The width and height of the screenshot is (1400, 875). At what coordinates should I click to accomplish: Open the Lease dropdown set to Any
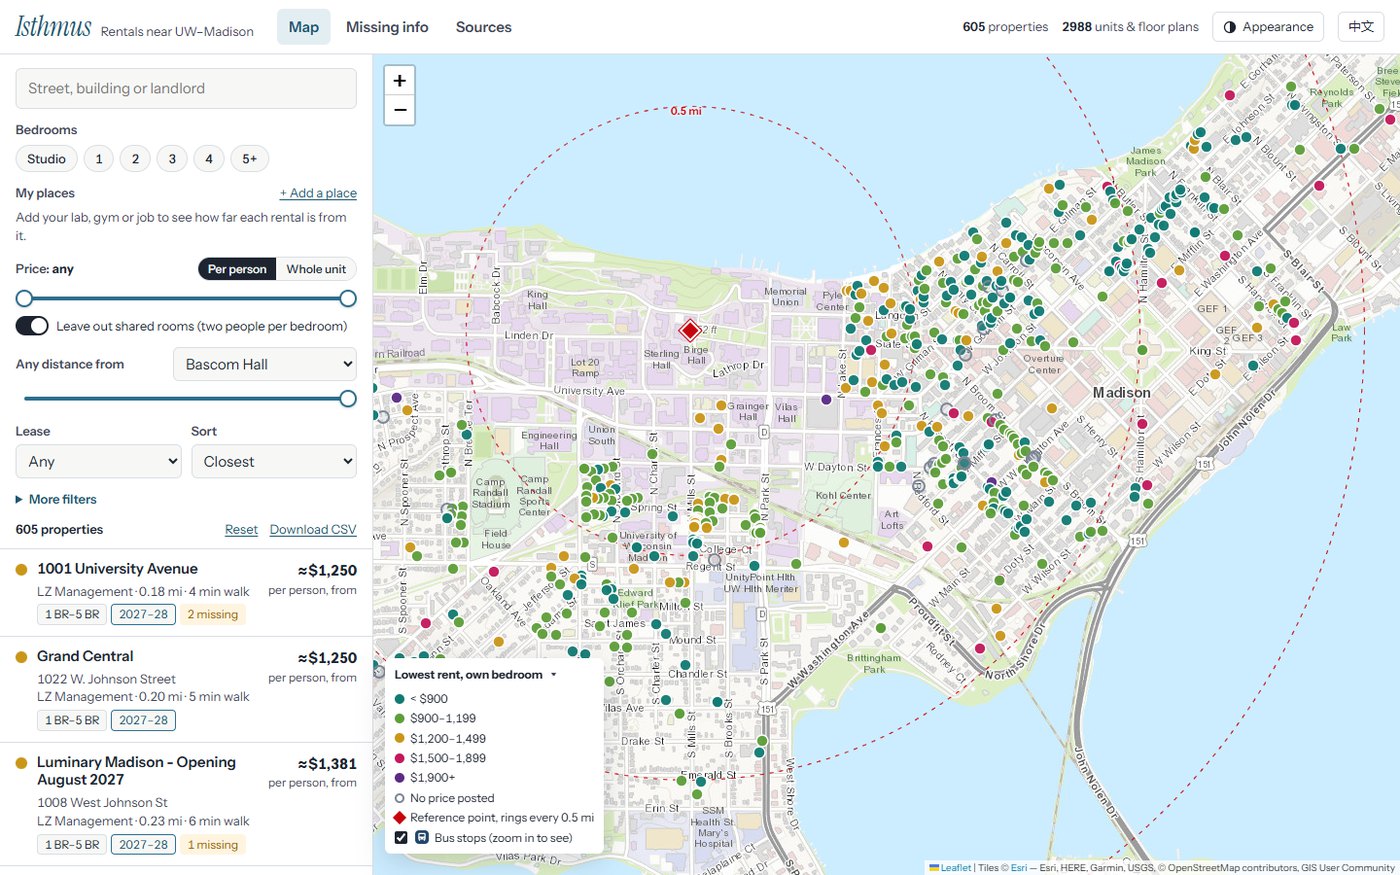[98, 462]
